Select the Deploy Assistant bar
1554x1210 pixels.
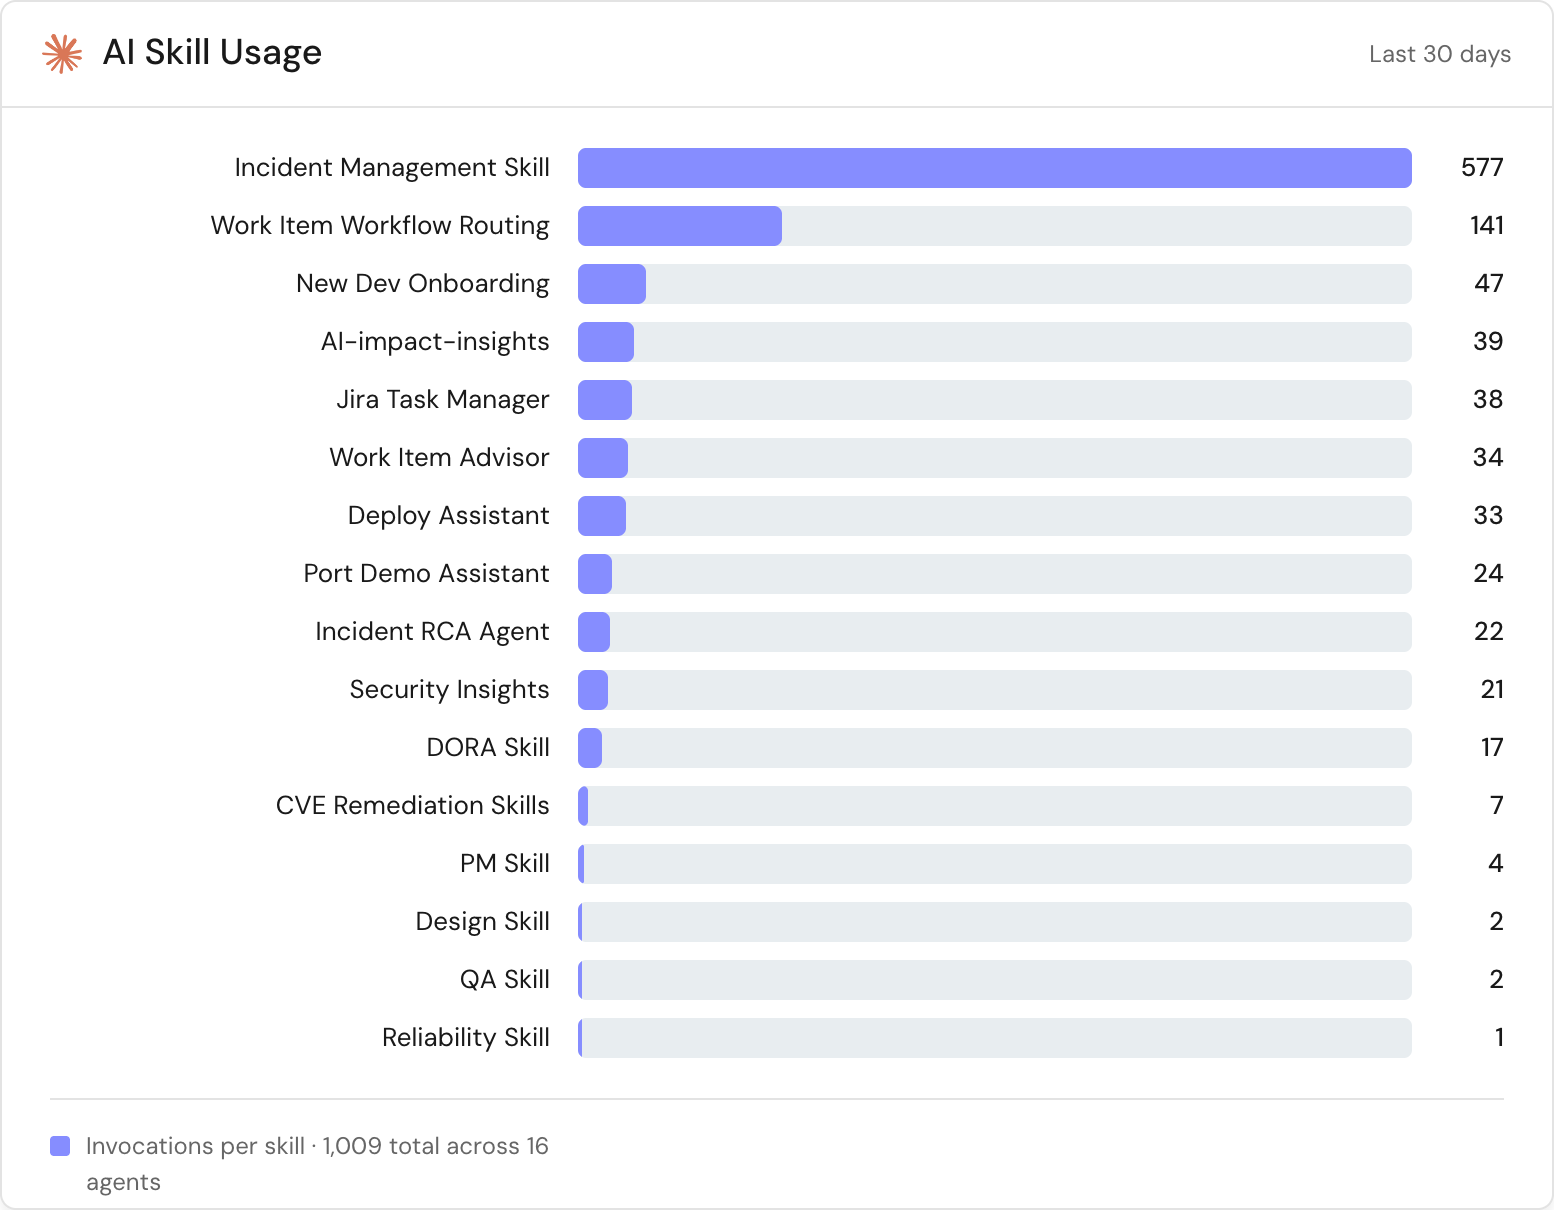click(602, 516)
